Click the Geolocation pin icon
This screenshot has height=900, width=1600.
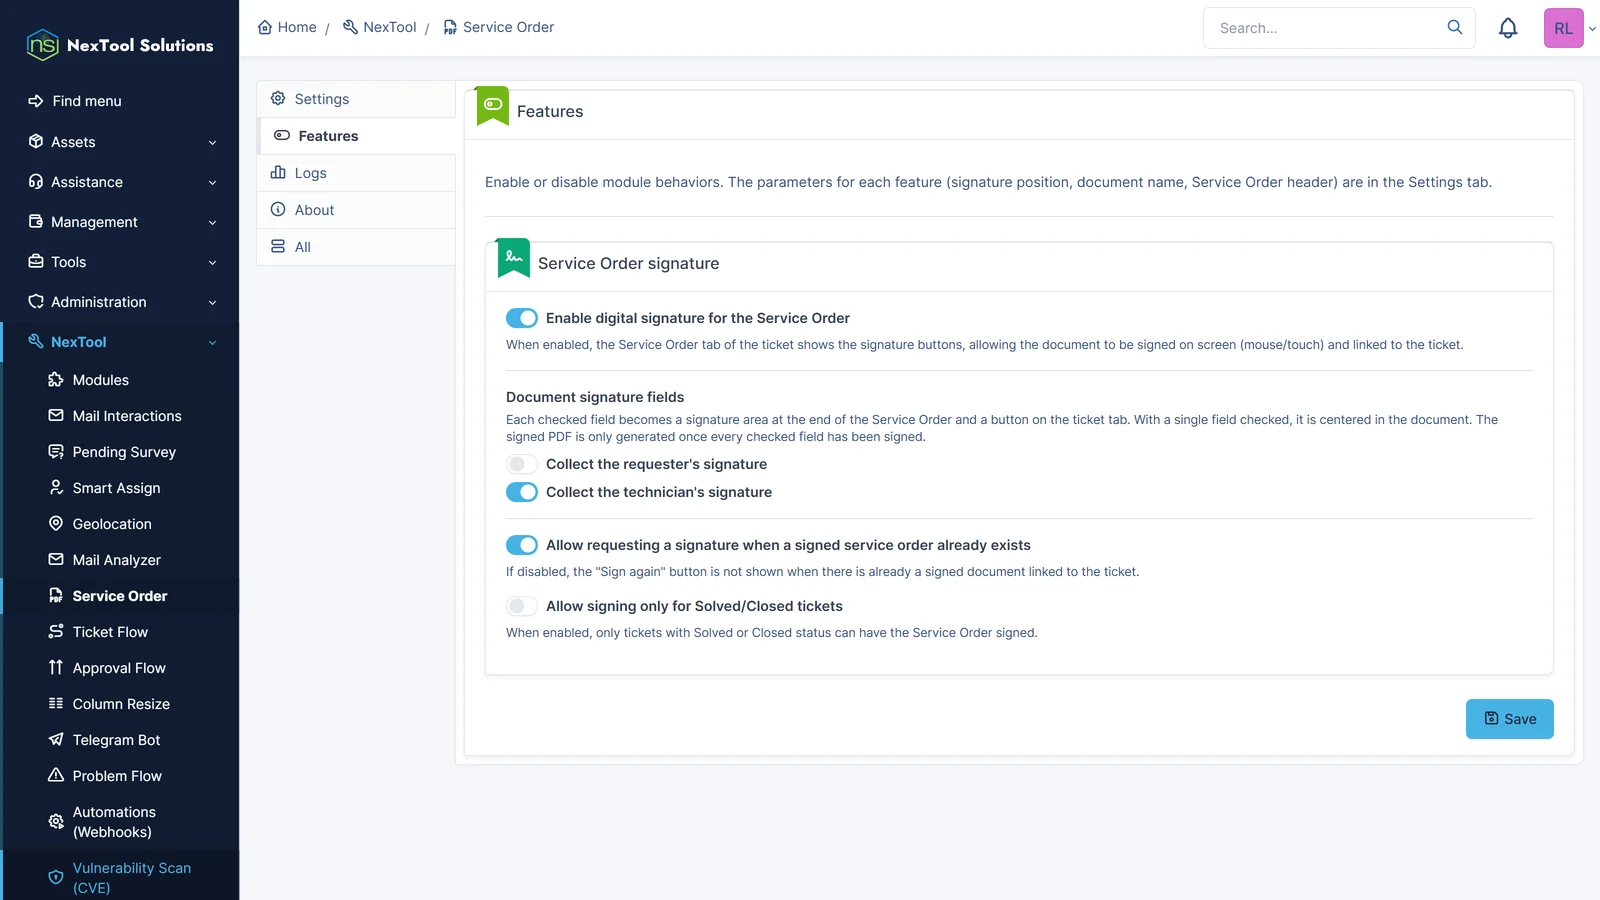pos(56,524)
